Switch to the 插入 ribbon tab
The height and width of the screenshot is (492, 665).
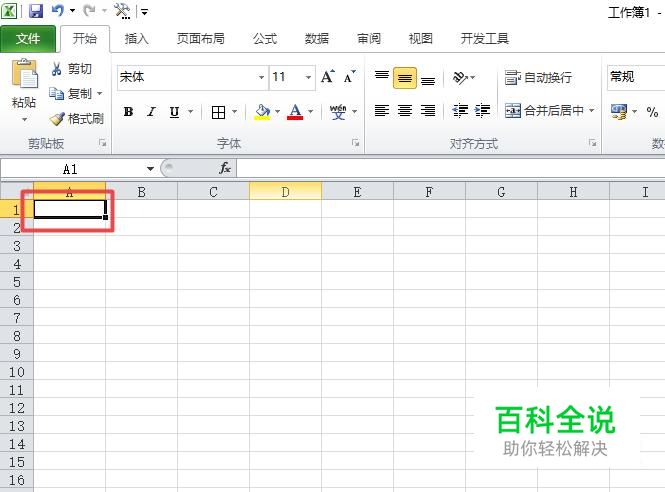[136, 39]
